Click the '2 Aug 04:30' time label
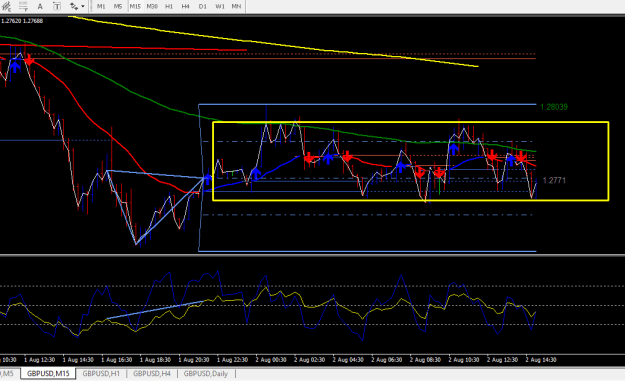Screen dimensions: 625x381 click(x=348, y=360)
